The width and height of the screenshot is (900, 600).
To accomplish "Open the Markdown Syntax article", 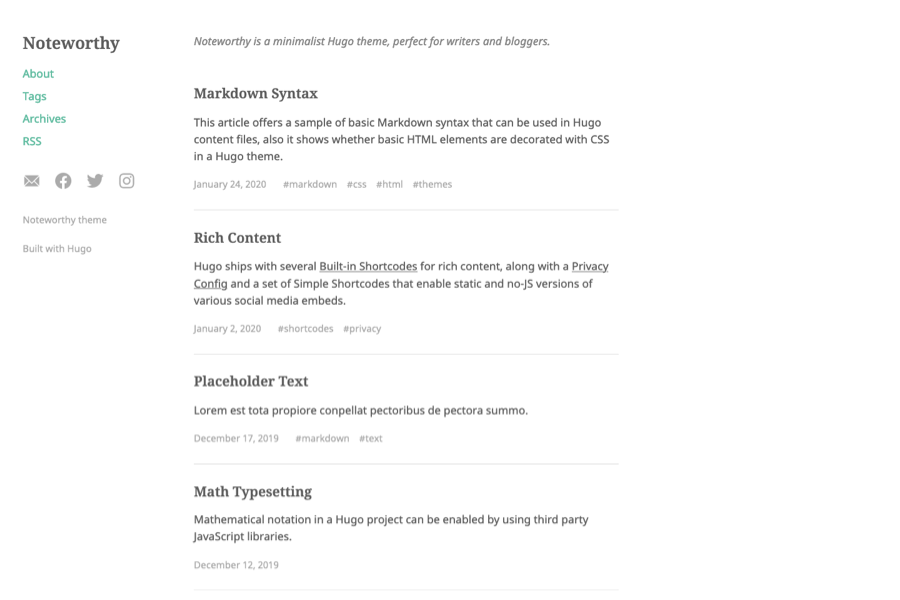I will [255, 94].
